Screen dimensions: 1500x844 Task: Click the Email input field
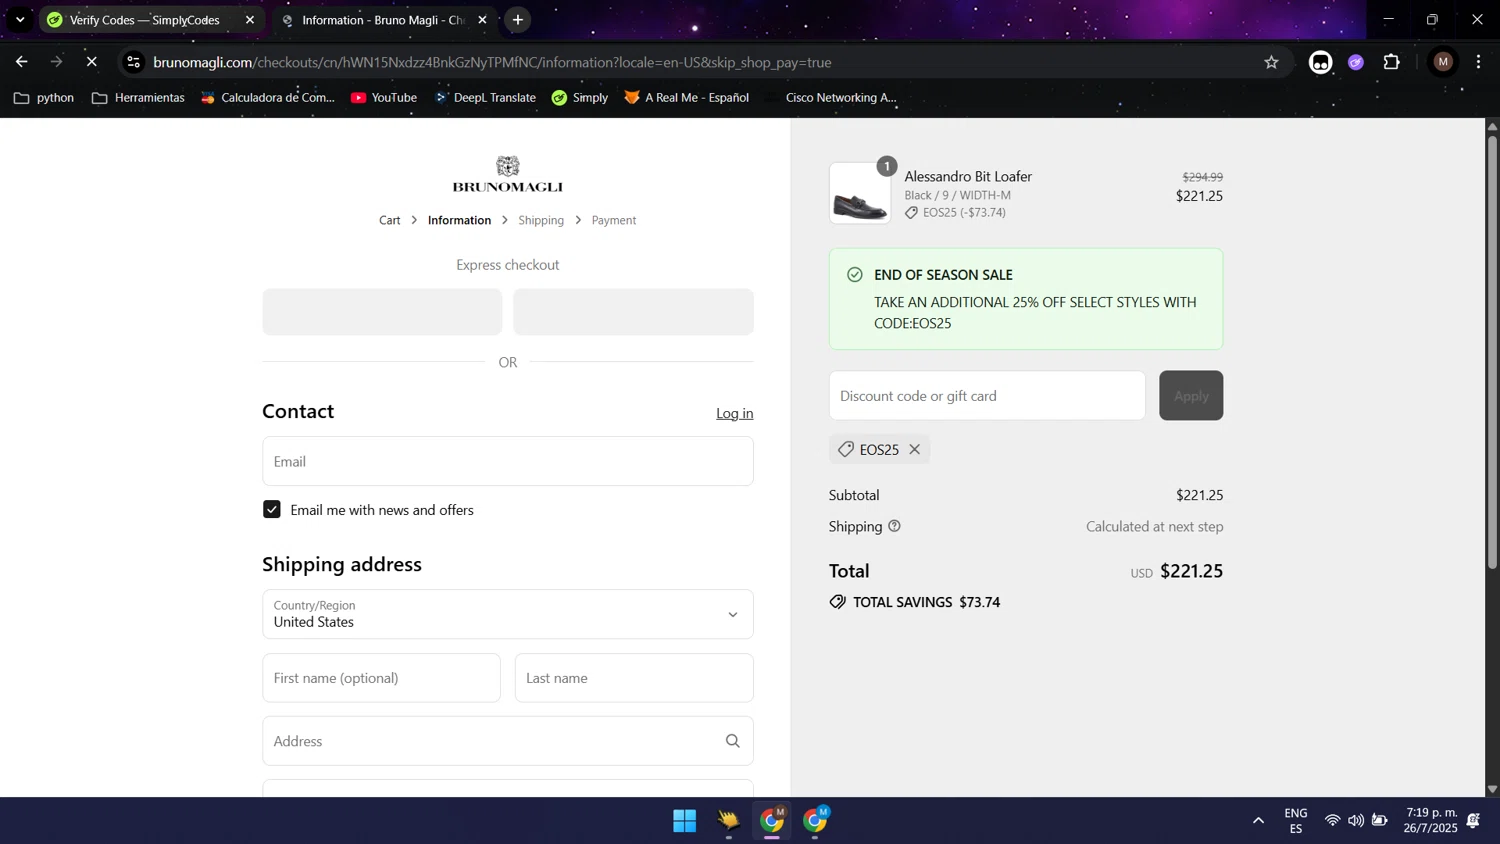tap(508, 461)
